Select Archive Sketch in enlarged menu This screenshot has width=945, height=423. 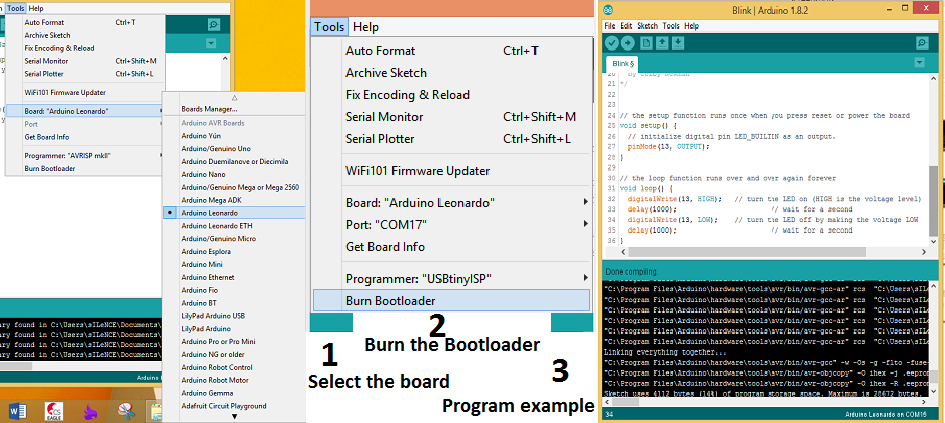[386, 72]
